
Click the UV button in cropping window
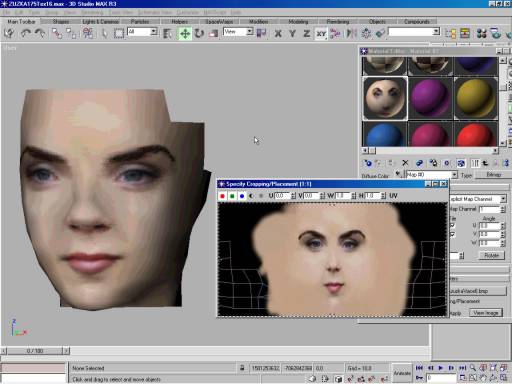tap(393, 196)
